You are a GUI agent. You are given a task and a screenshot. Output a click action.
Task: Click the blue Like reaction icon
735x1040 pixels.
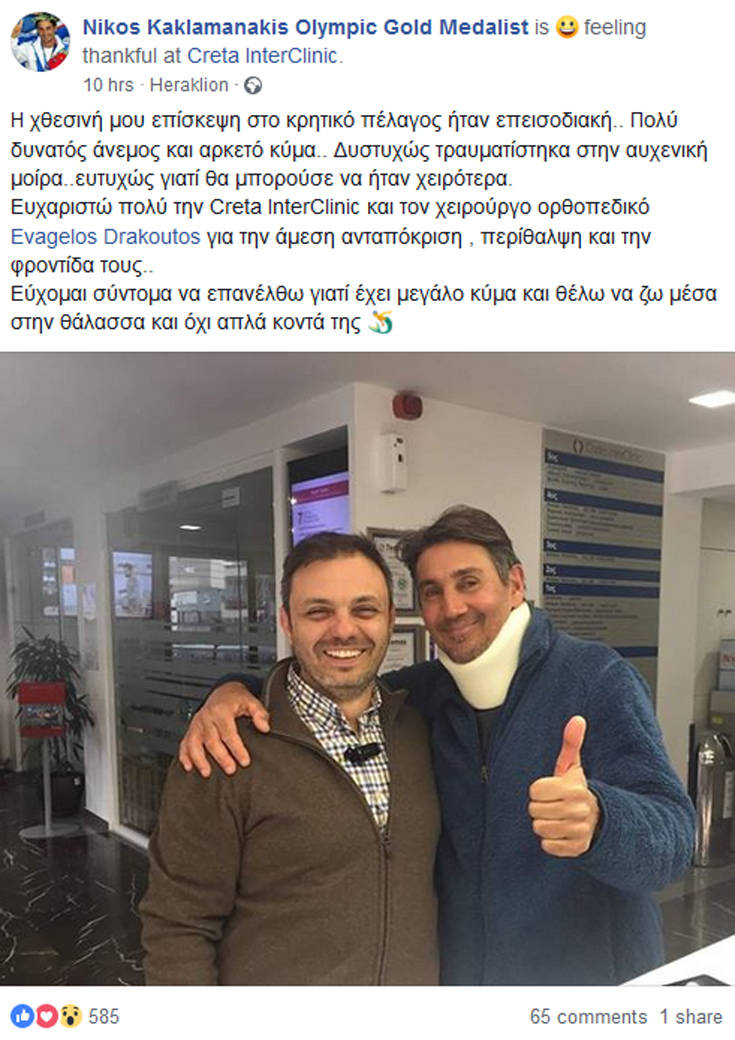coord(22,1016)
